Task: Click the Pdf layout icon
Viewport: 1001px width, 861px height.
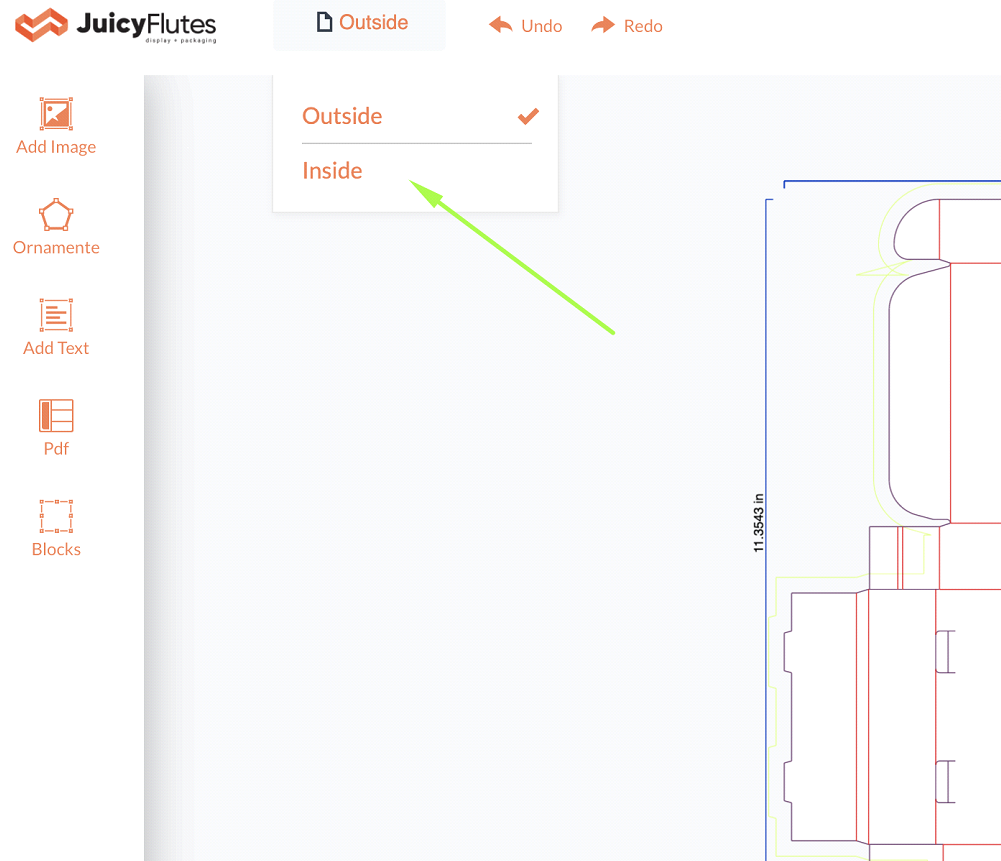Action: pyautogui.click(x=56, y=416)
